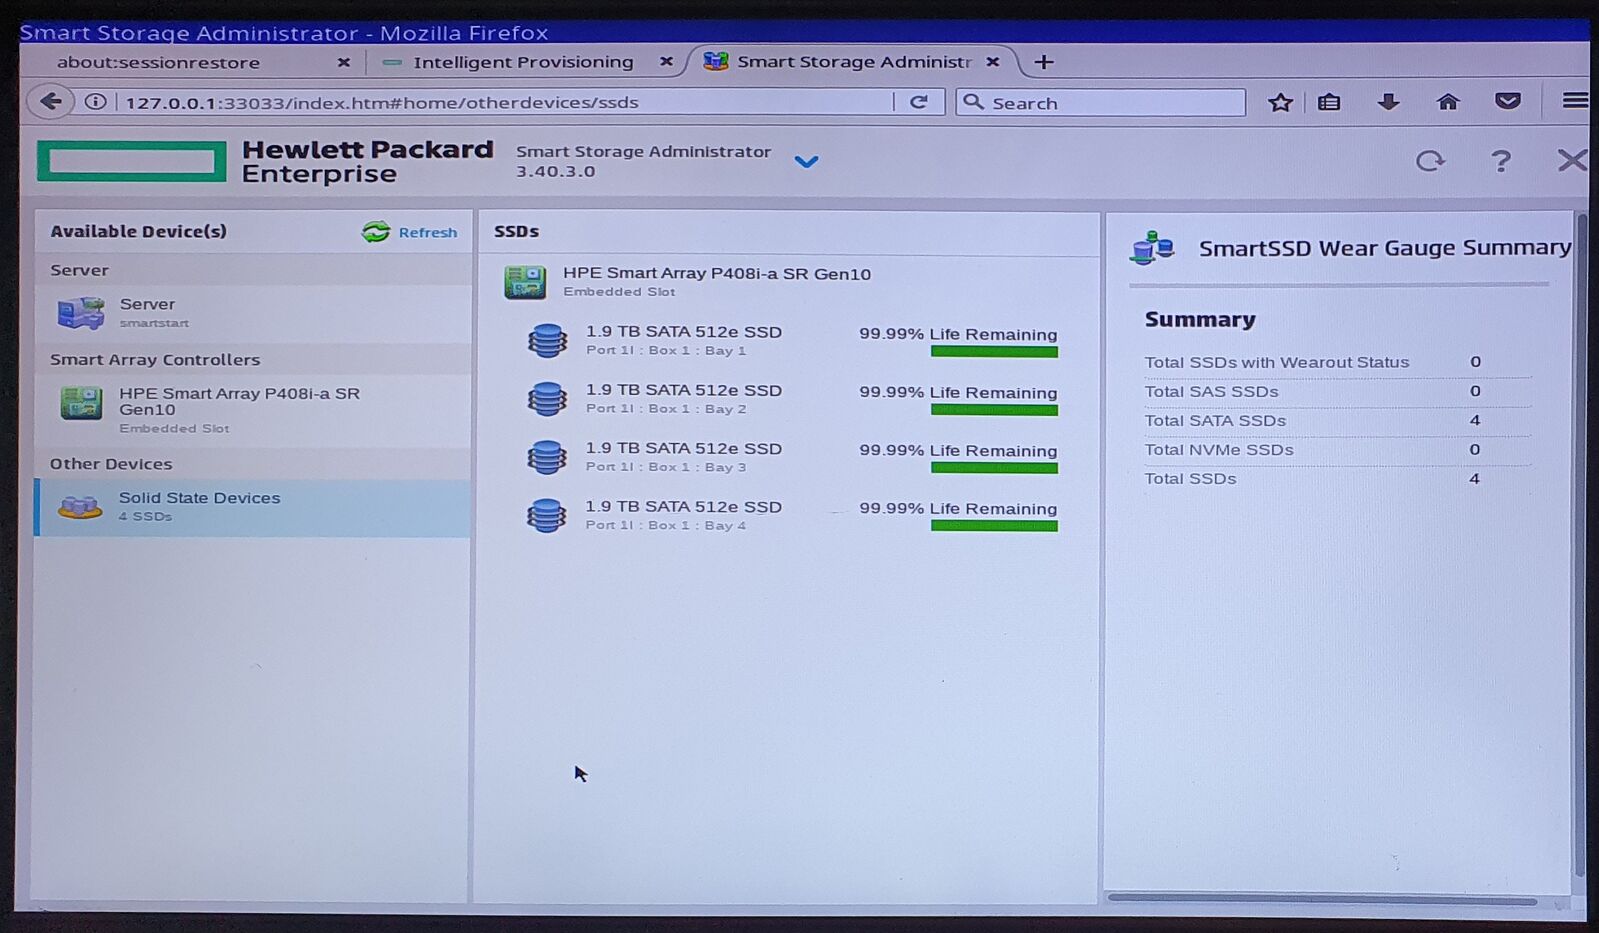Screen dimensions: 1599x933
Task: Click the rescan refresh icon in header
Action: [1430, 161]
